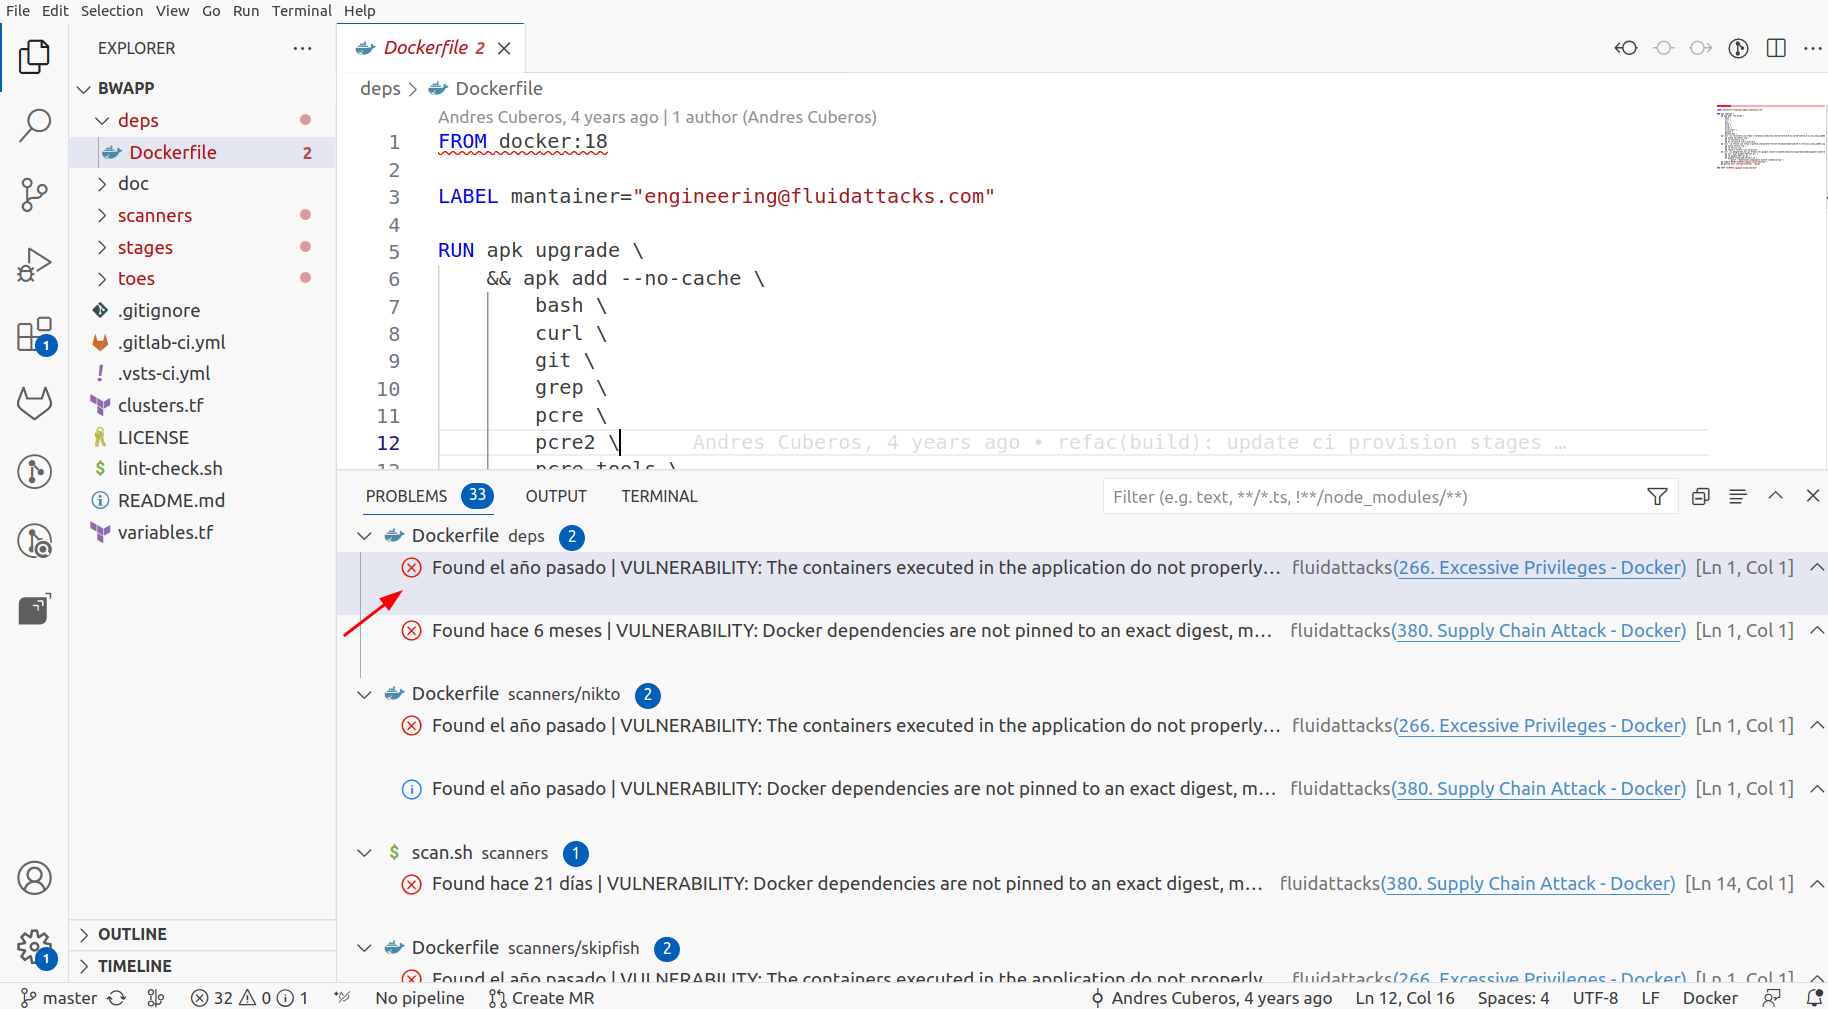Switch to the TERMINAL tab
Screen dimensions: 1828x1009
tap(659, 496)
